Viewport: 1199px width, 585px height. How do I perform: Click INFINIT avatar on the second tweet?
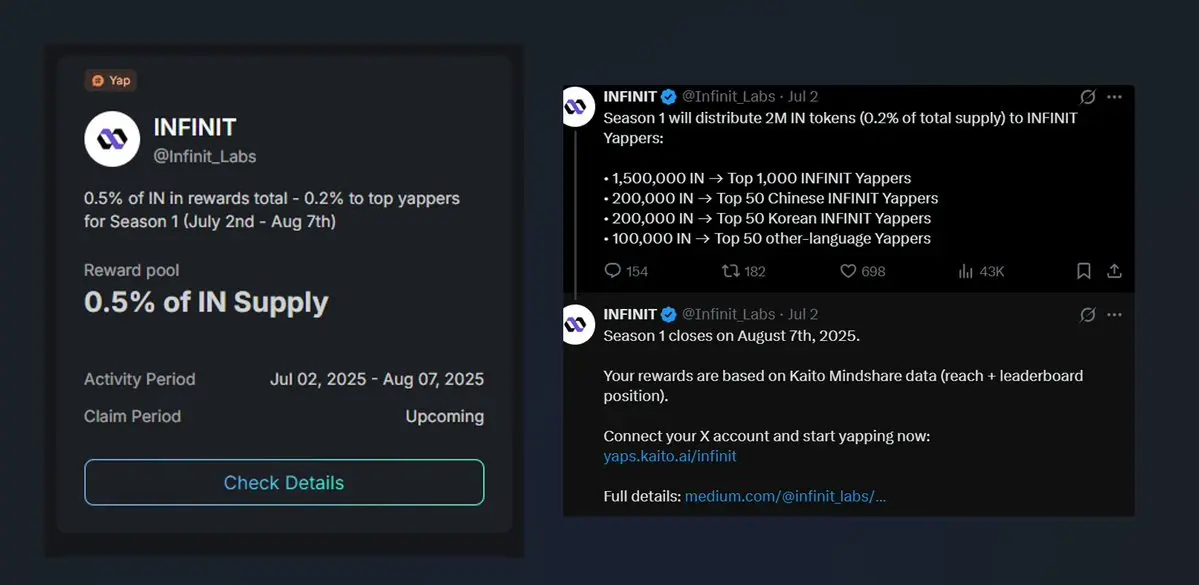577,324
